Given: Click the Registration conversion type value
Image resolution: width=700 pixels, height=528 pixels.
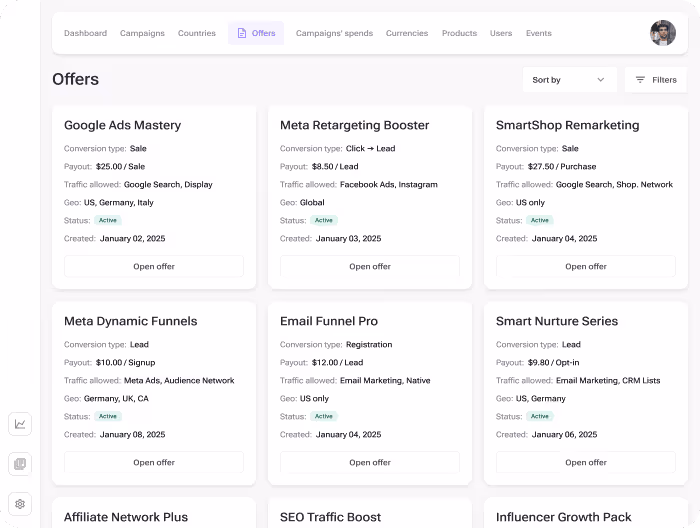Looking at the screenshot, I should 369,345.
